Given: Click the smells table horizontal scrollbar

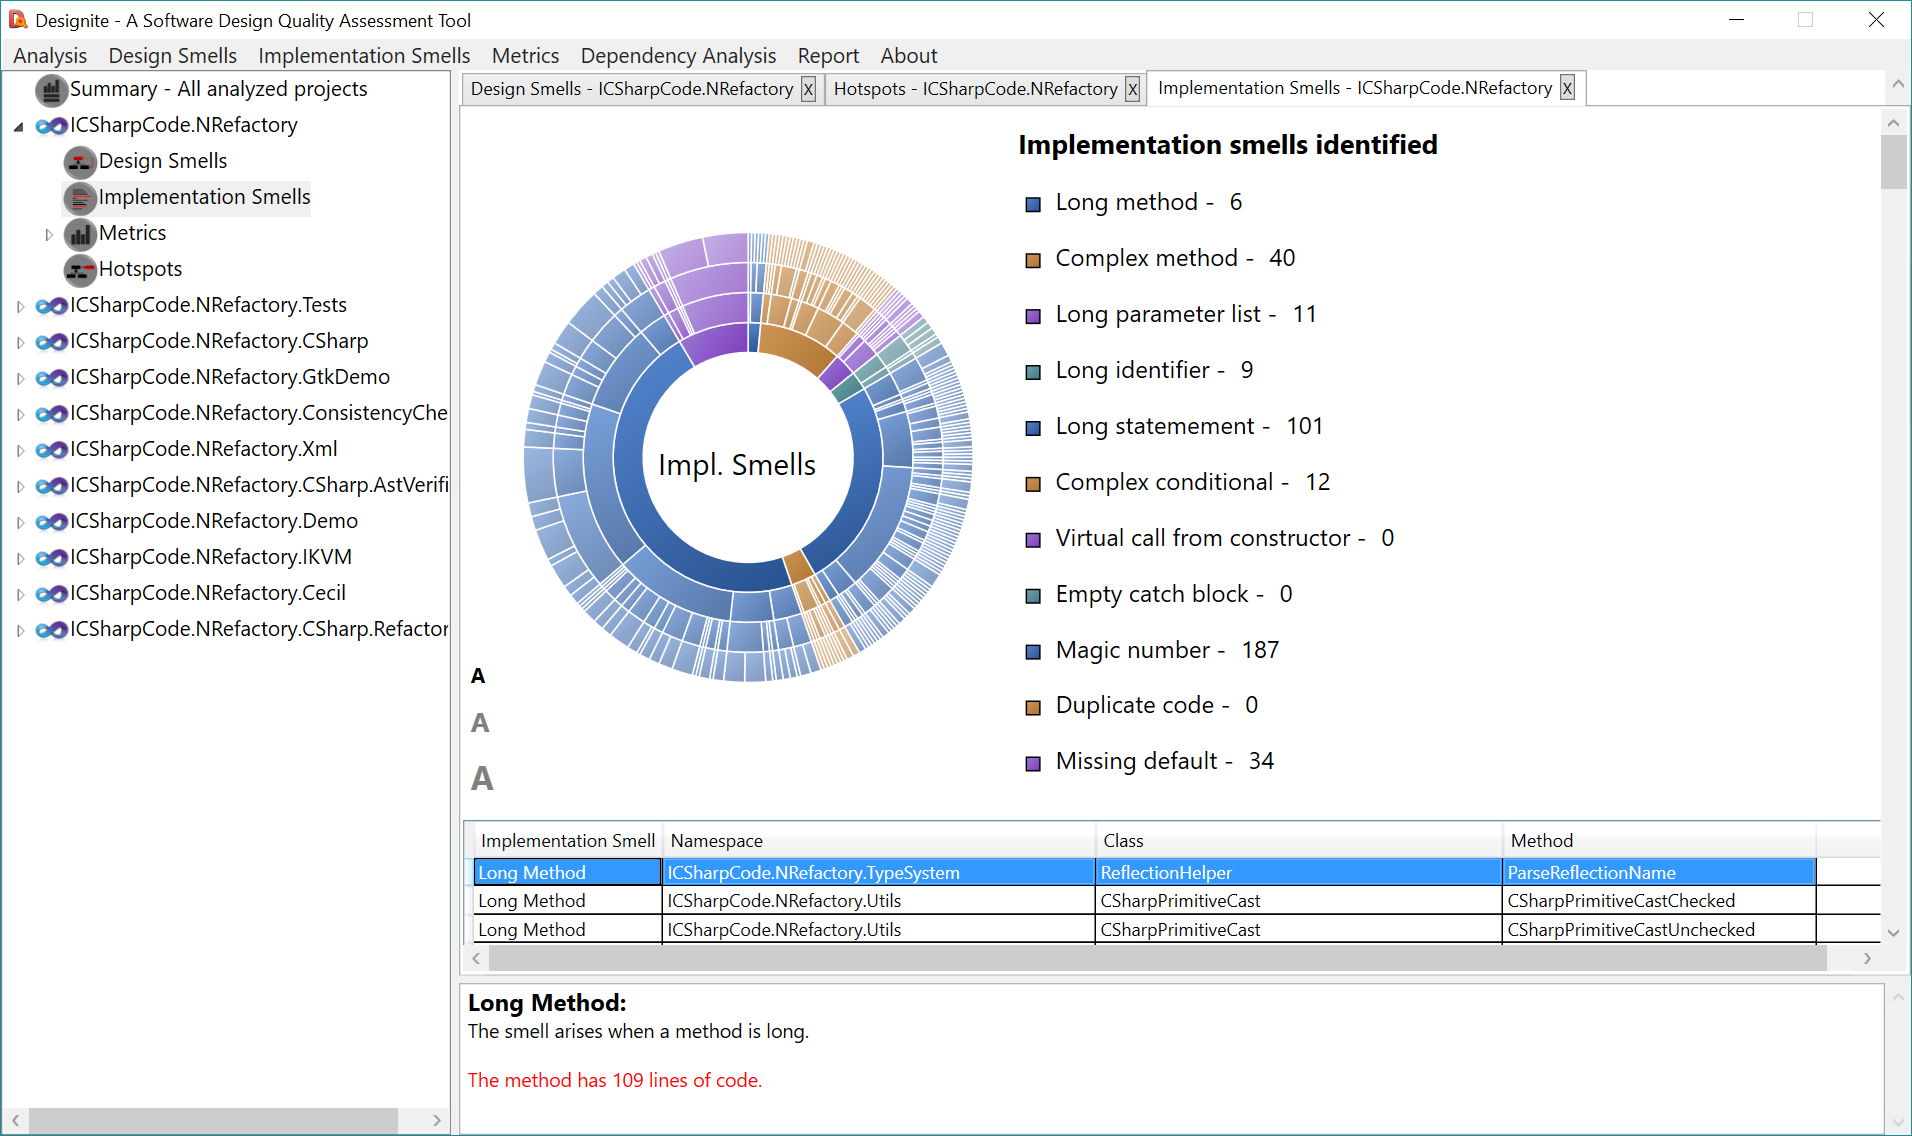Looking at the screenshot, I should [1157, 958].
